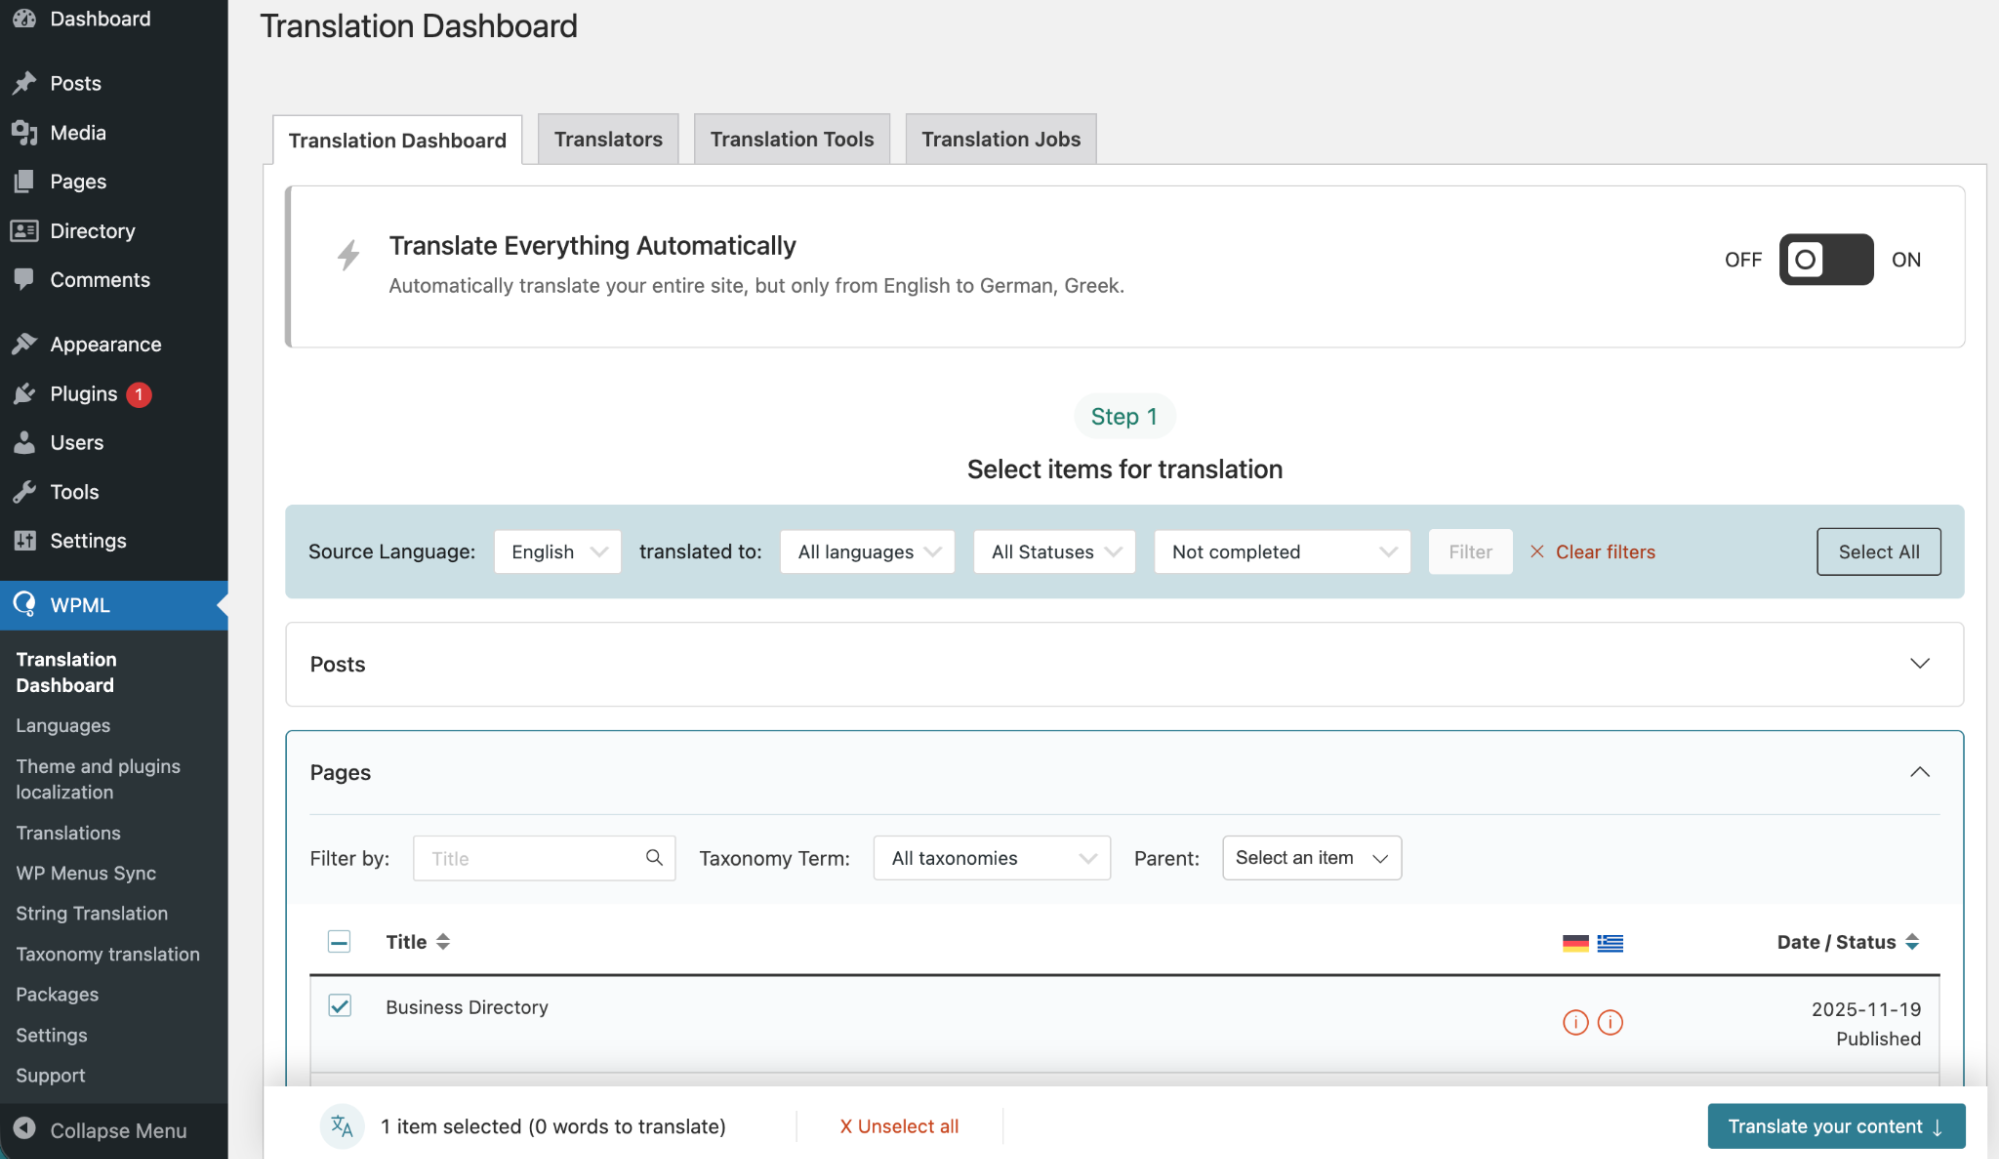Open the Not completed dropdown

[x=1282, y=552]
